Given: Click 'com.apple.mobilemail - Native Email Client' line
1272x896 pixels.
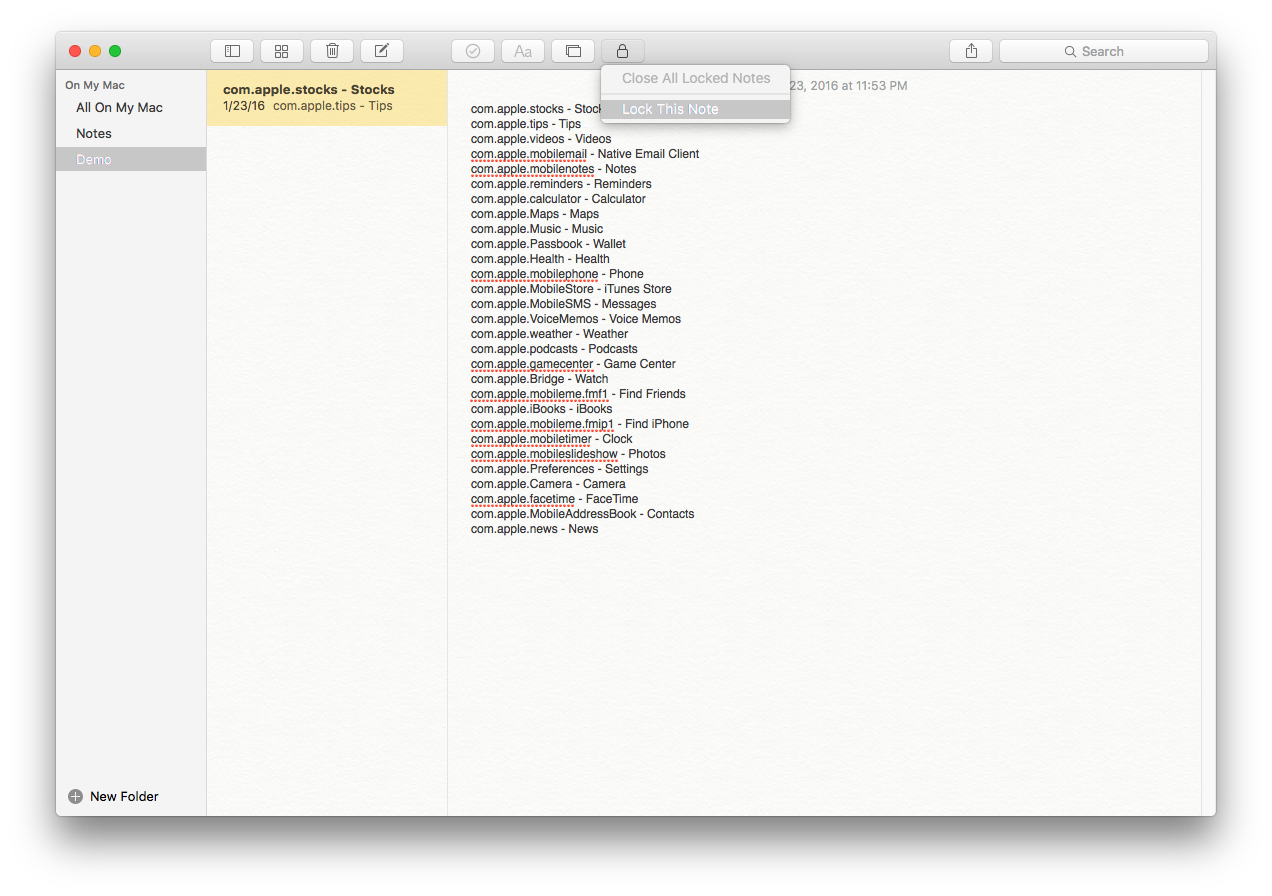Looking at the screenshot, I should coord(585,154).
